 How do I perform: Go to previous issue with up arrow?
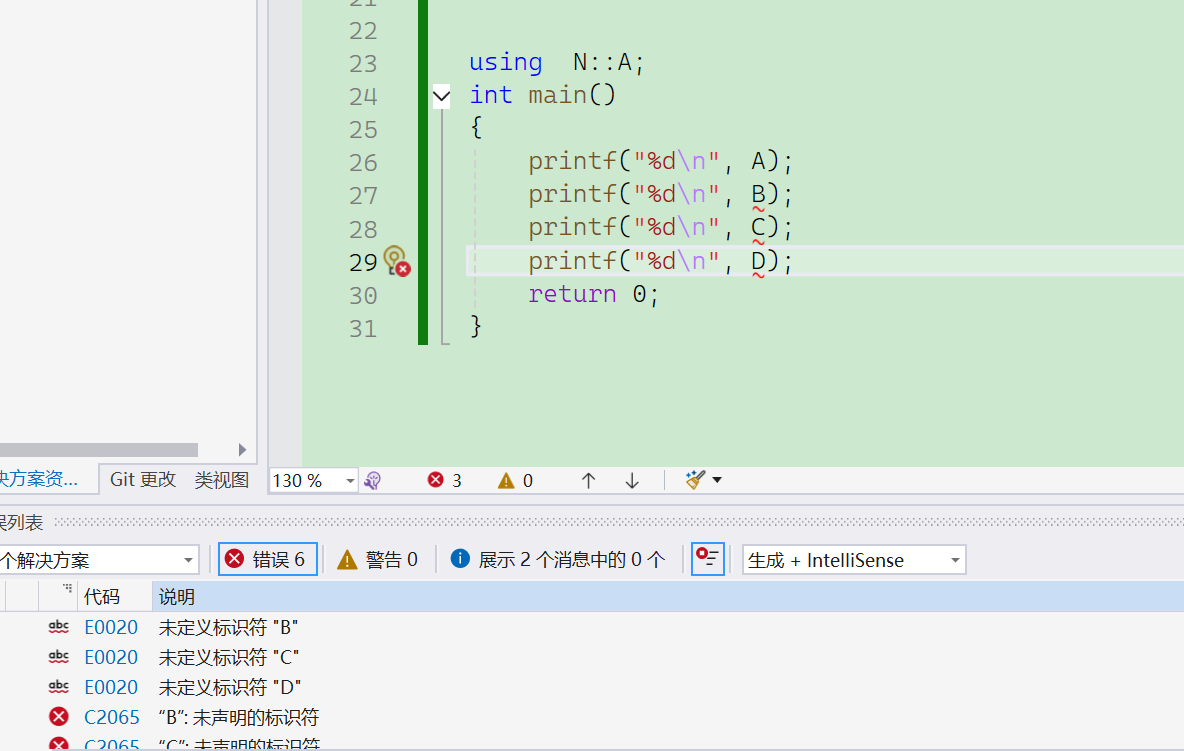pyautogui.click(x=588, y=480)
